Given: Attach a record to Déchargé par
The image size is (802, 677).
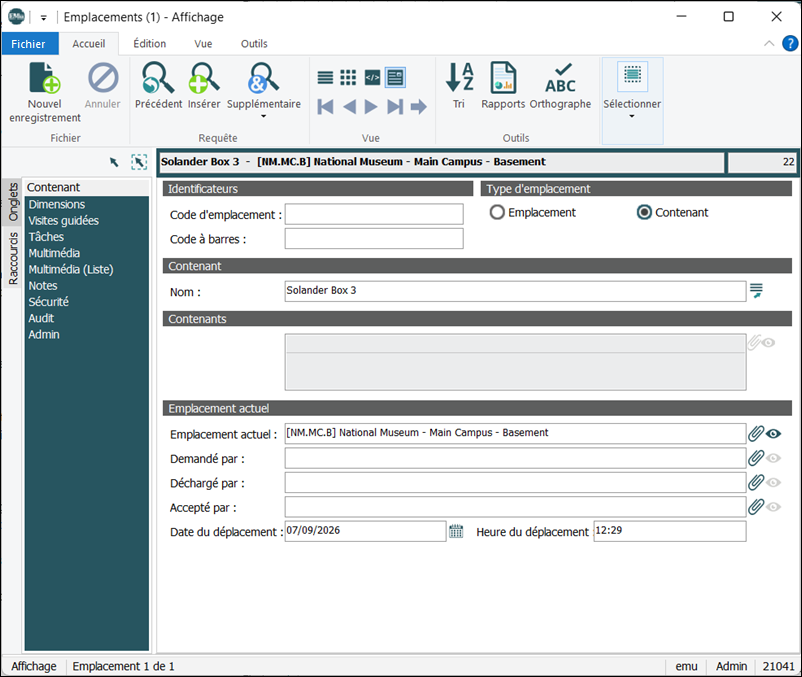Looking at the screenshot, I should click(756, 483).
